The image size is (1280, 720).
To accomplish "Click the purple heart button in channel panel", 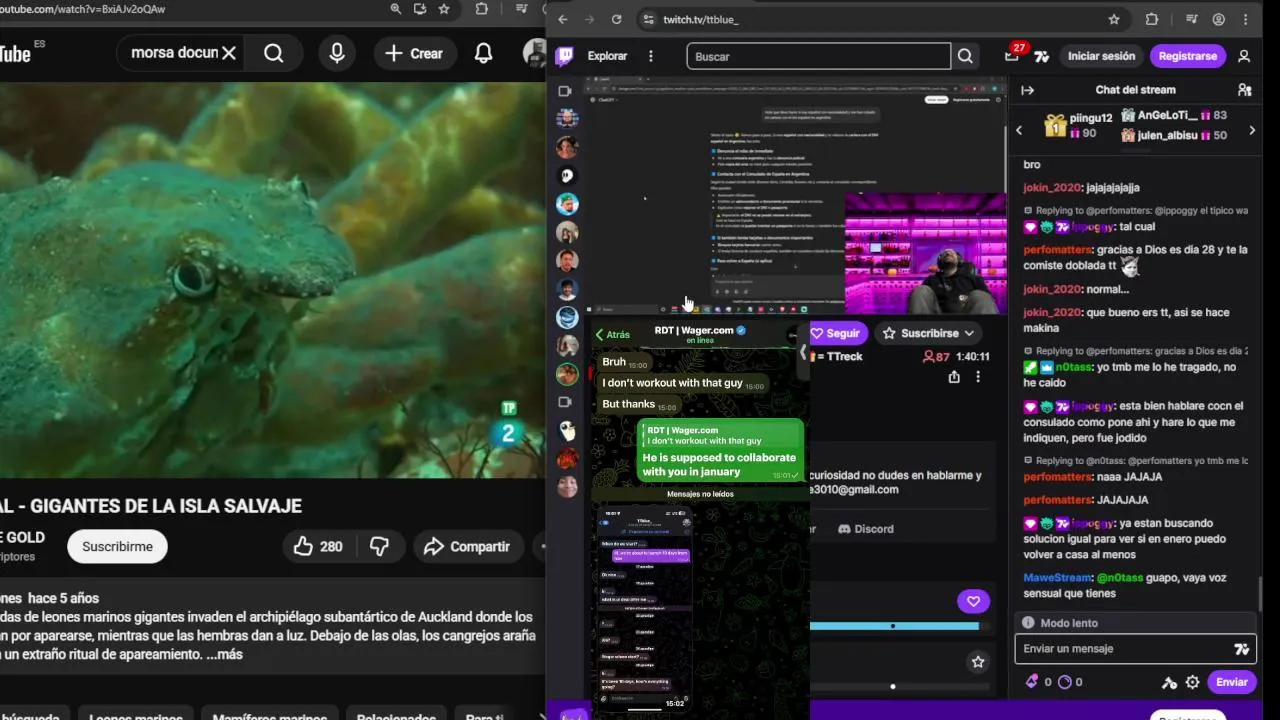I will [x=973, y=601].
